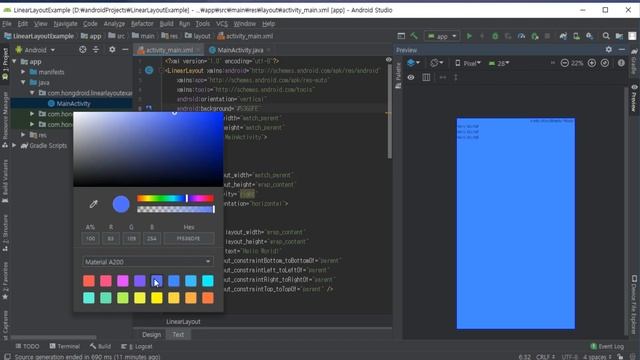
Task: Click layout breadcrumb in navigation bar
Action: coord(198,36)
